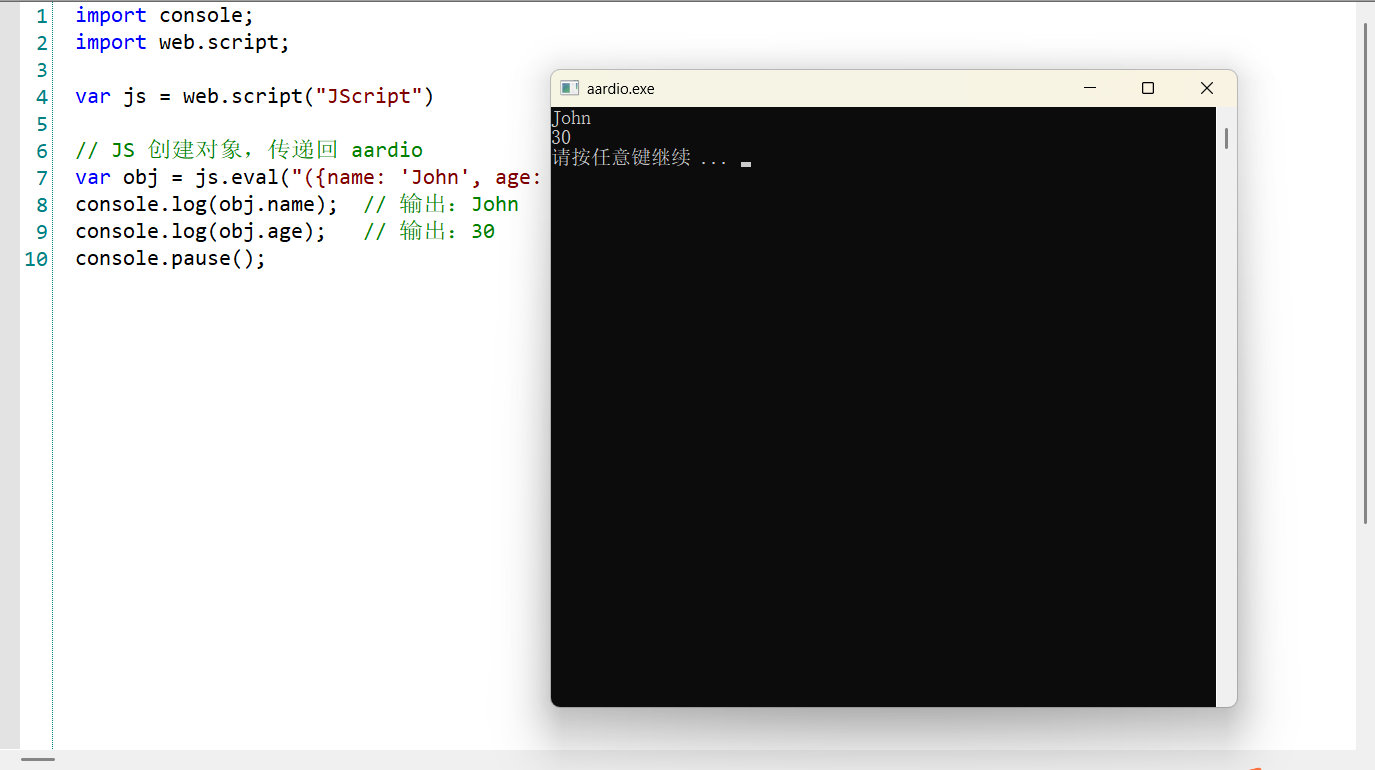Click 'console.pause();' code line
The width and height of the screenshot is (1375, 770).
click(x=171, y=259)
